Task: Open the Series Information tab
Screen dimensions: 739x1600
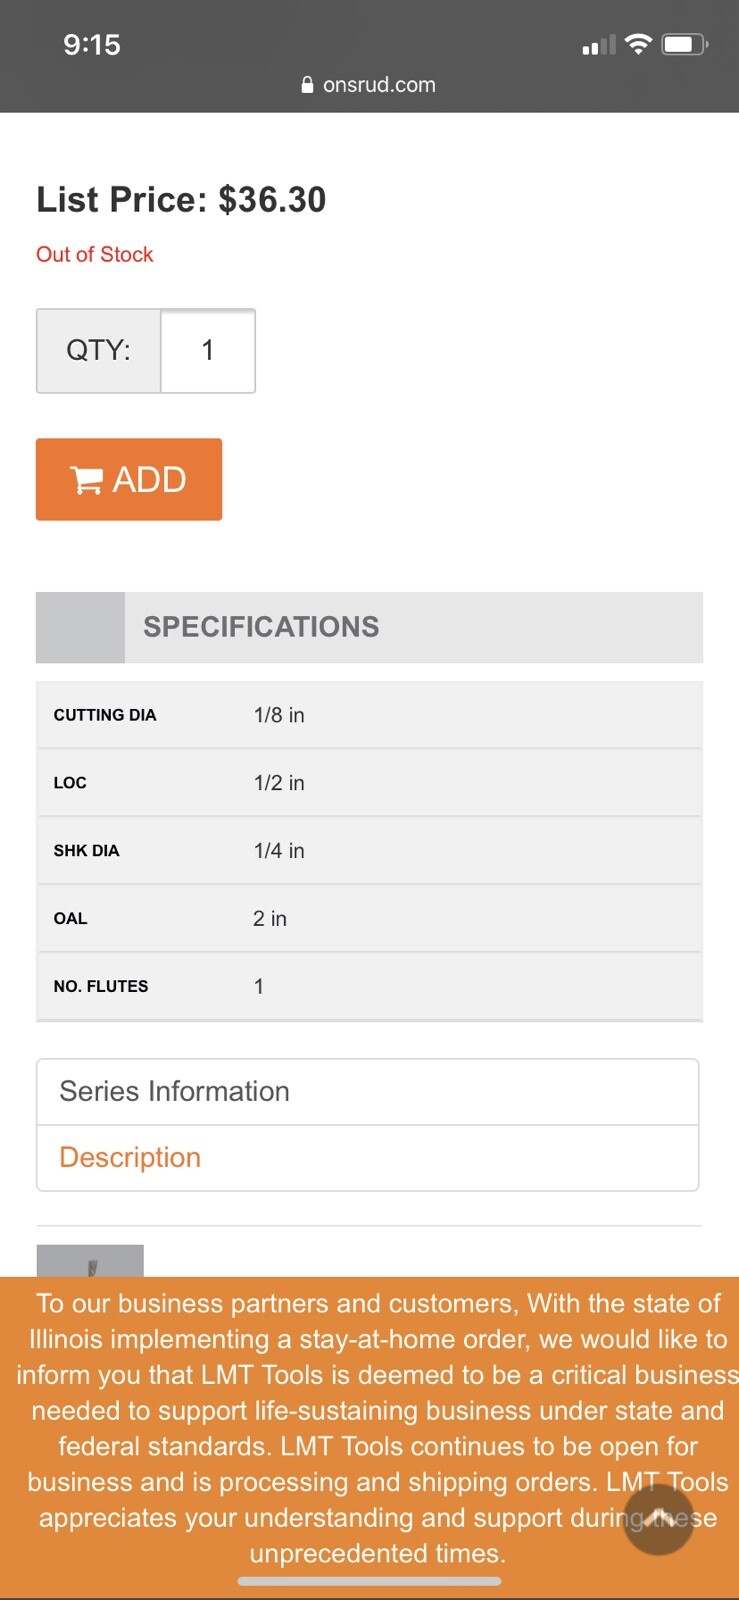Action: pos(368,1092)
